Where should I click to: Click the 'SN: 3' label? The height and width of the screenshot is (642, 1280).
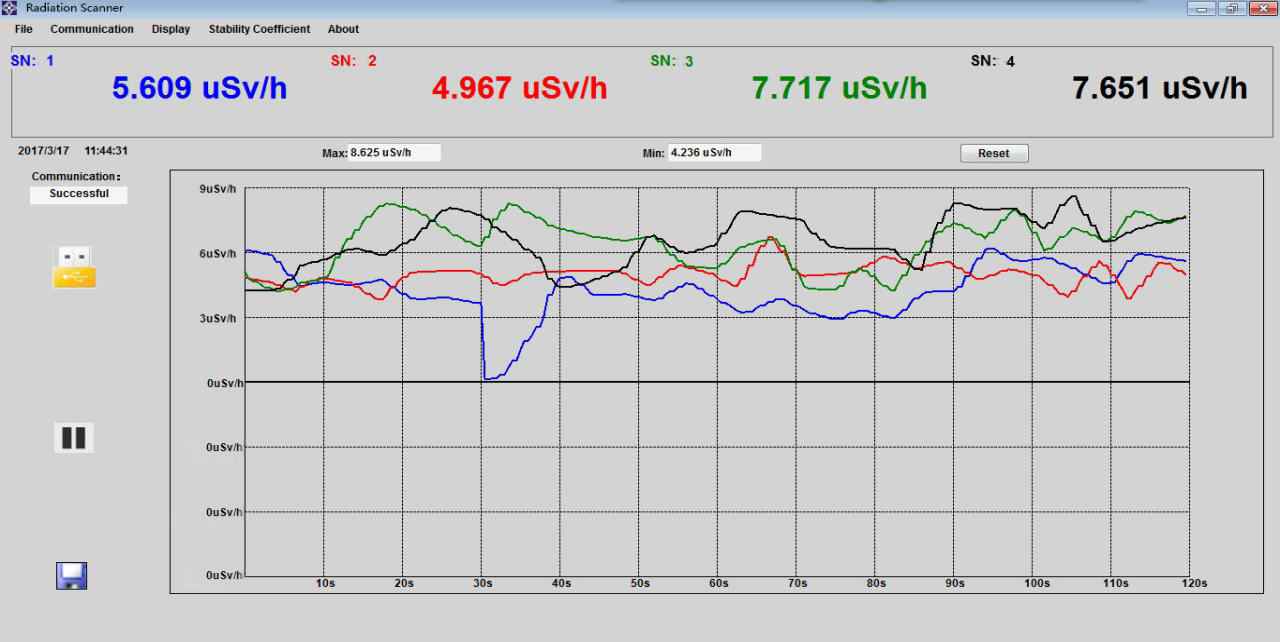pyautogui.click(x=672, y=61)
